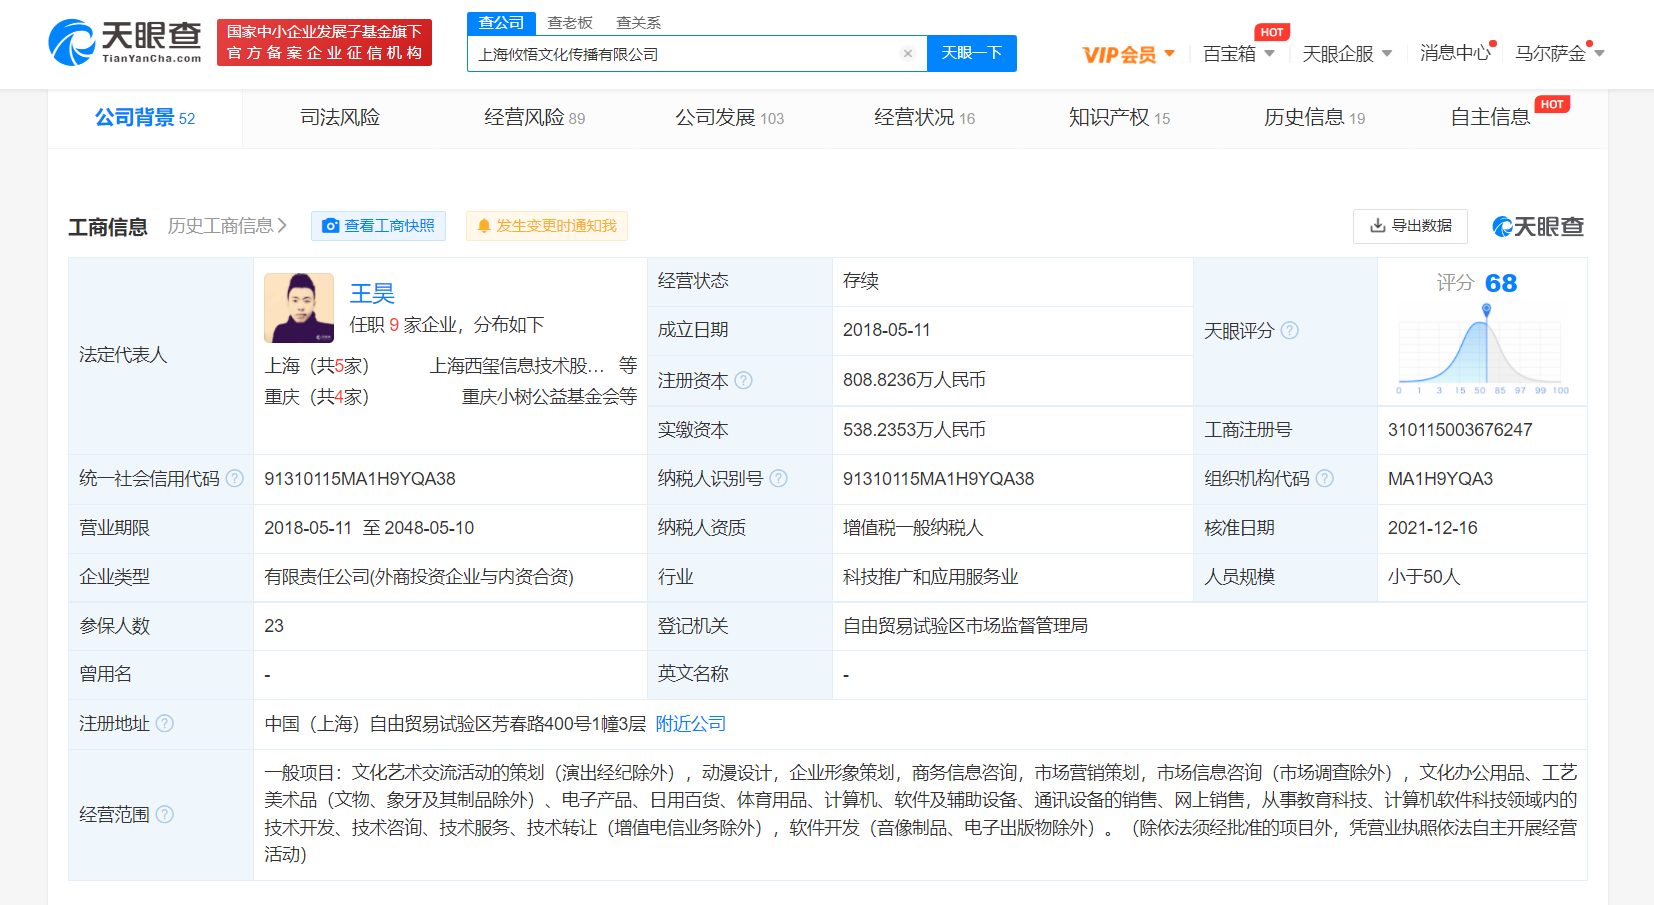The image size is (1654, 905).
Task: Click help icon next to 天眼评分
Action: (x=1290, y=330)
